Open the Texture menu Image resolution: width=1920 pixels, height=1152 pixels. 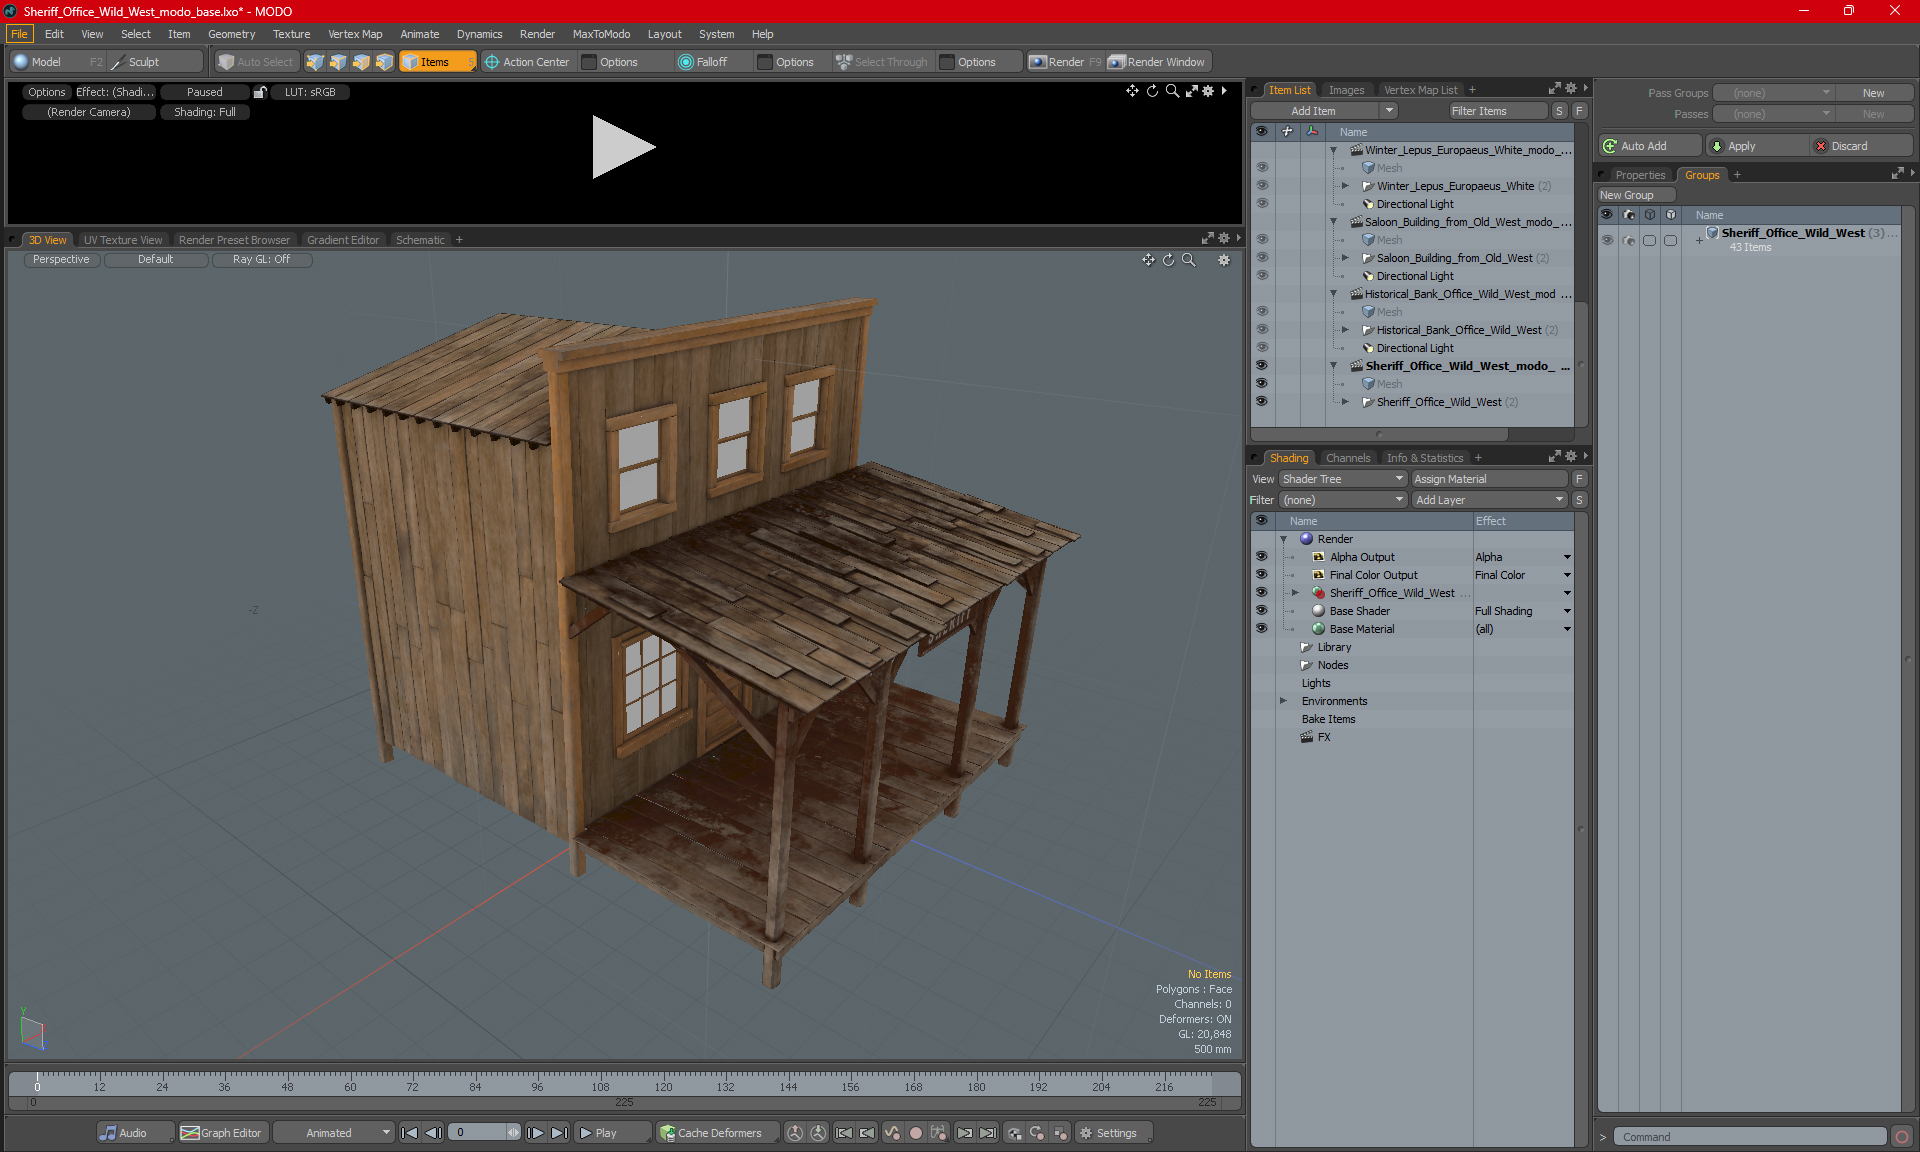tap(291, 34)
